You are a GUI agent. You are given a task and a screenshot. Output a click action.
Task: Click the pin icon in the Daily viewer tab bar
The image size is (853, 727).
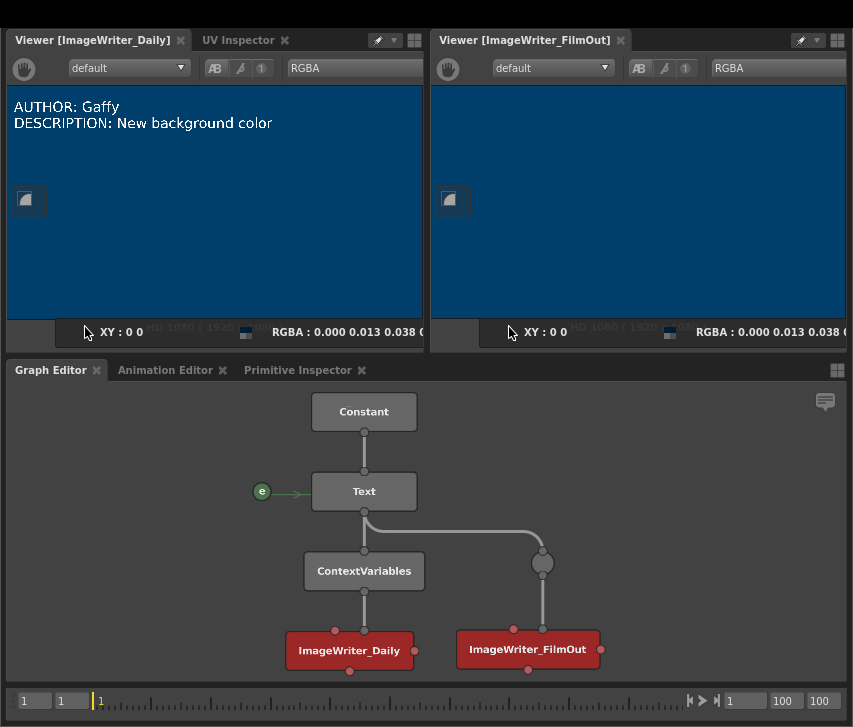pos(378,40)
